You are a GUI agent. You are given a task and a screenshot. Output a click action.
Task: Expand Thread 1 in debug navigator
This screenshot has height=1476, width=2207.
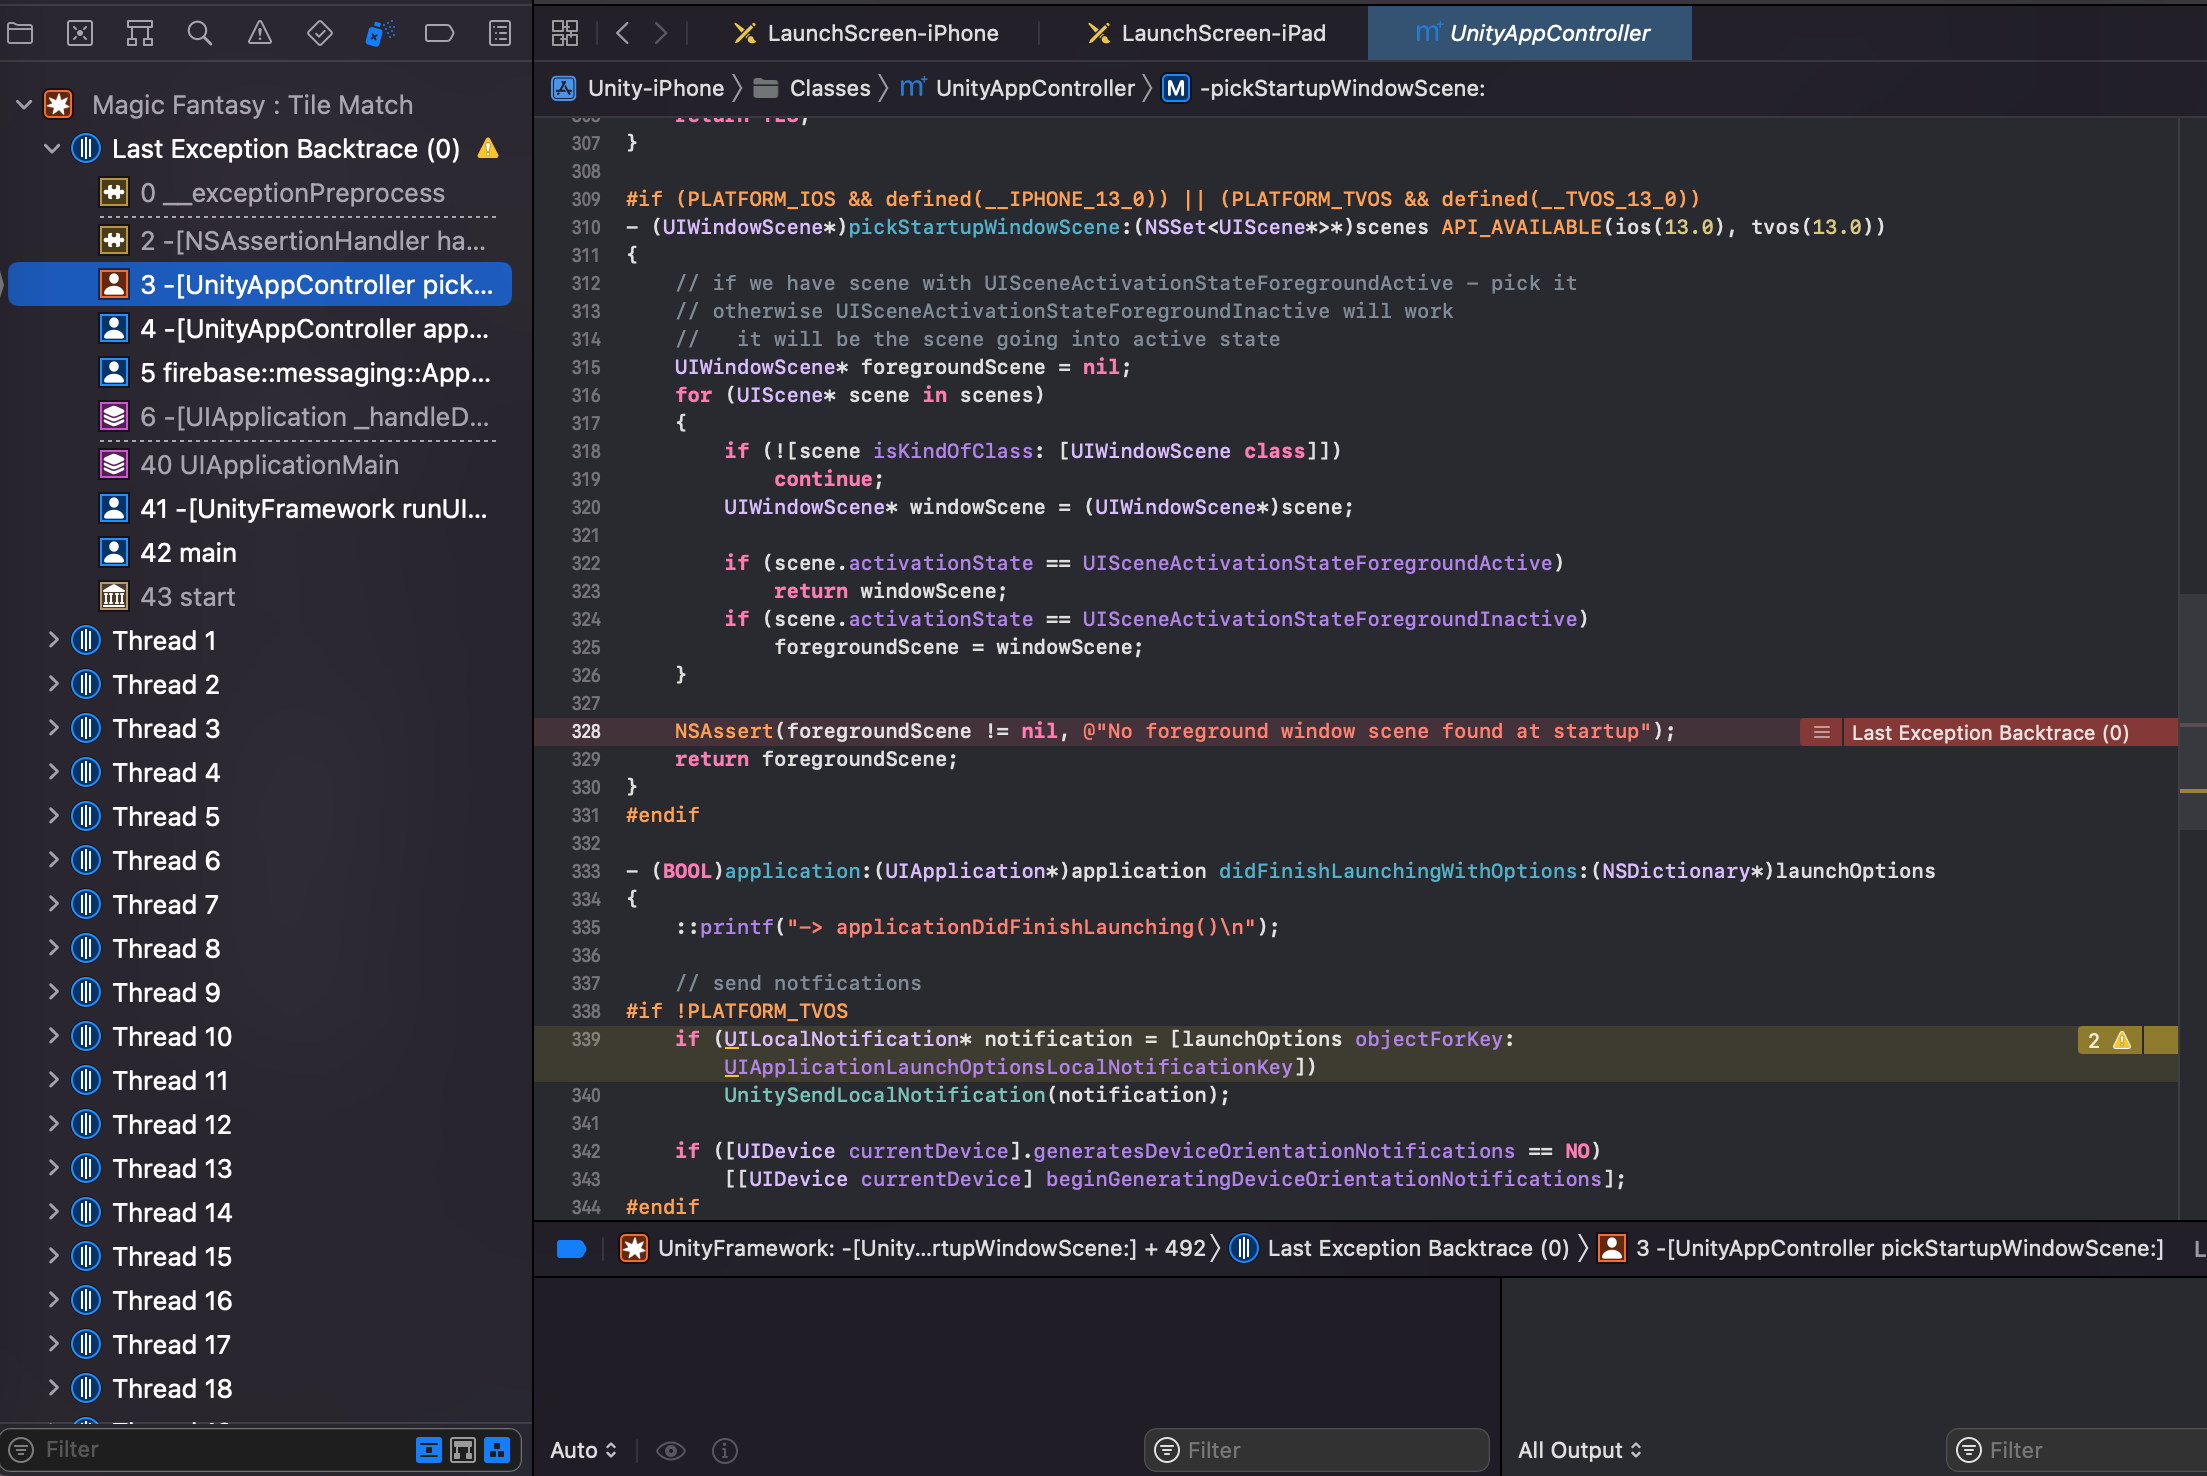coord(54,640)
